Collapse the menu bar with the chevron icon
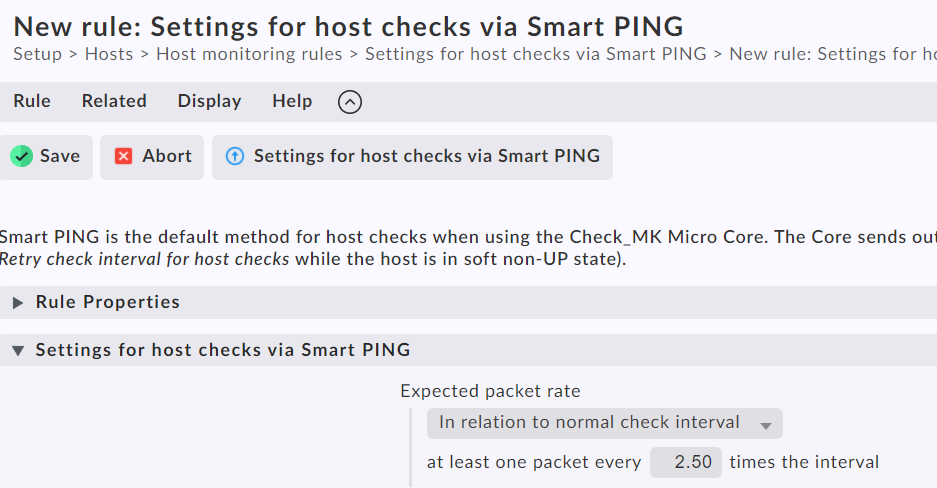The width and height of the screenshot is (937, 488). coord(349,101)
